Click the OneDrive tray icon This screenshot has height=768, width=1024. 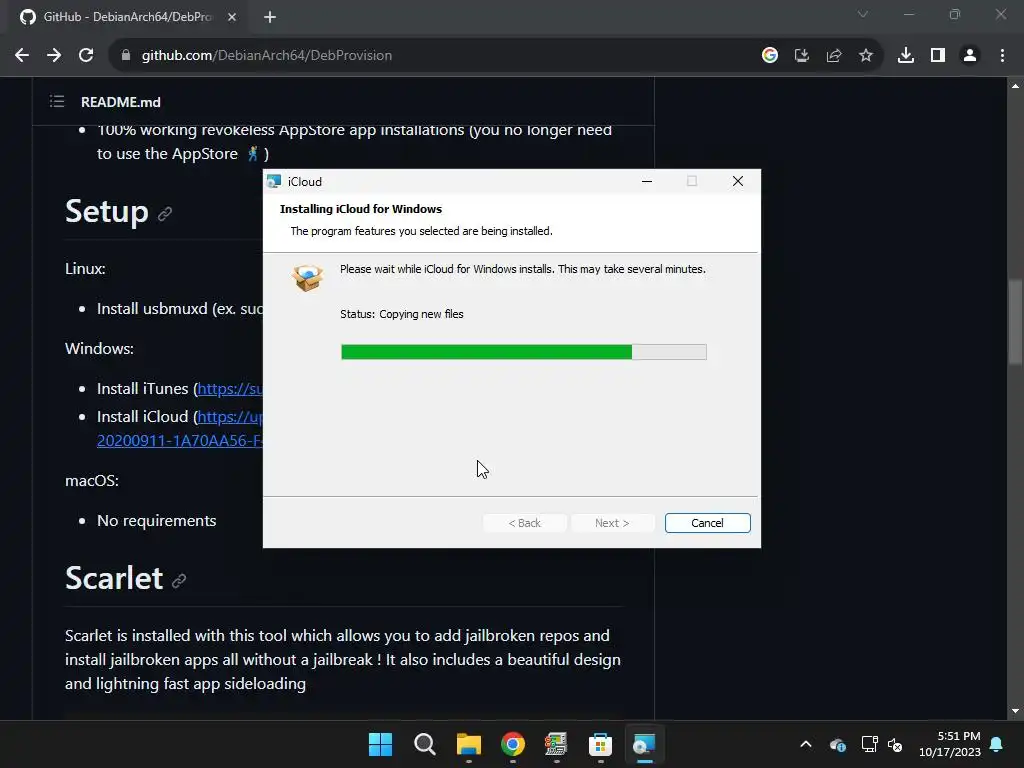coord(837,744)
